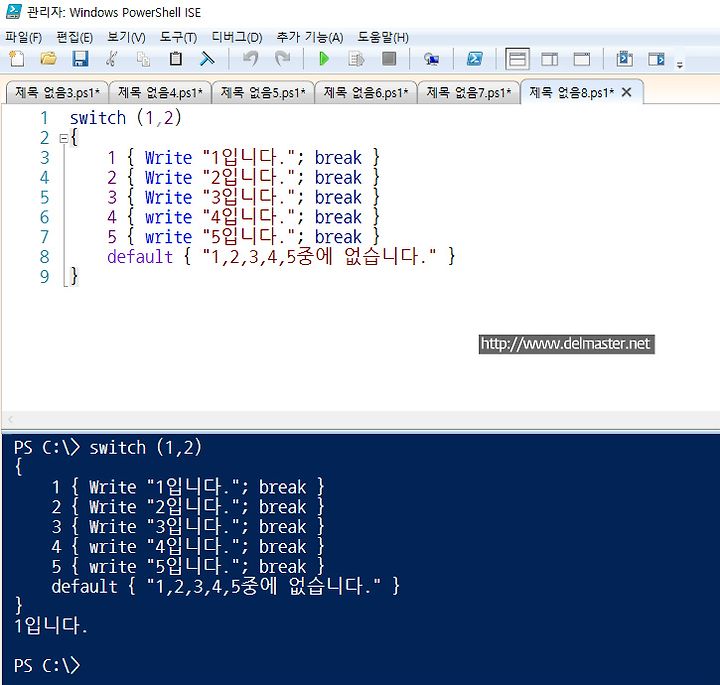Click the console output line 1입니다.
The height and width of the screenshot is (685, 720).
(51, 625)
